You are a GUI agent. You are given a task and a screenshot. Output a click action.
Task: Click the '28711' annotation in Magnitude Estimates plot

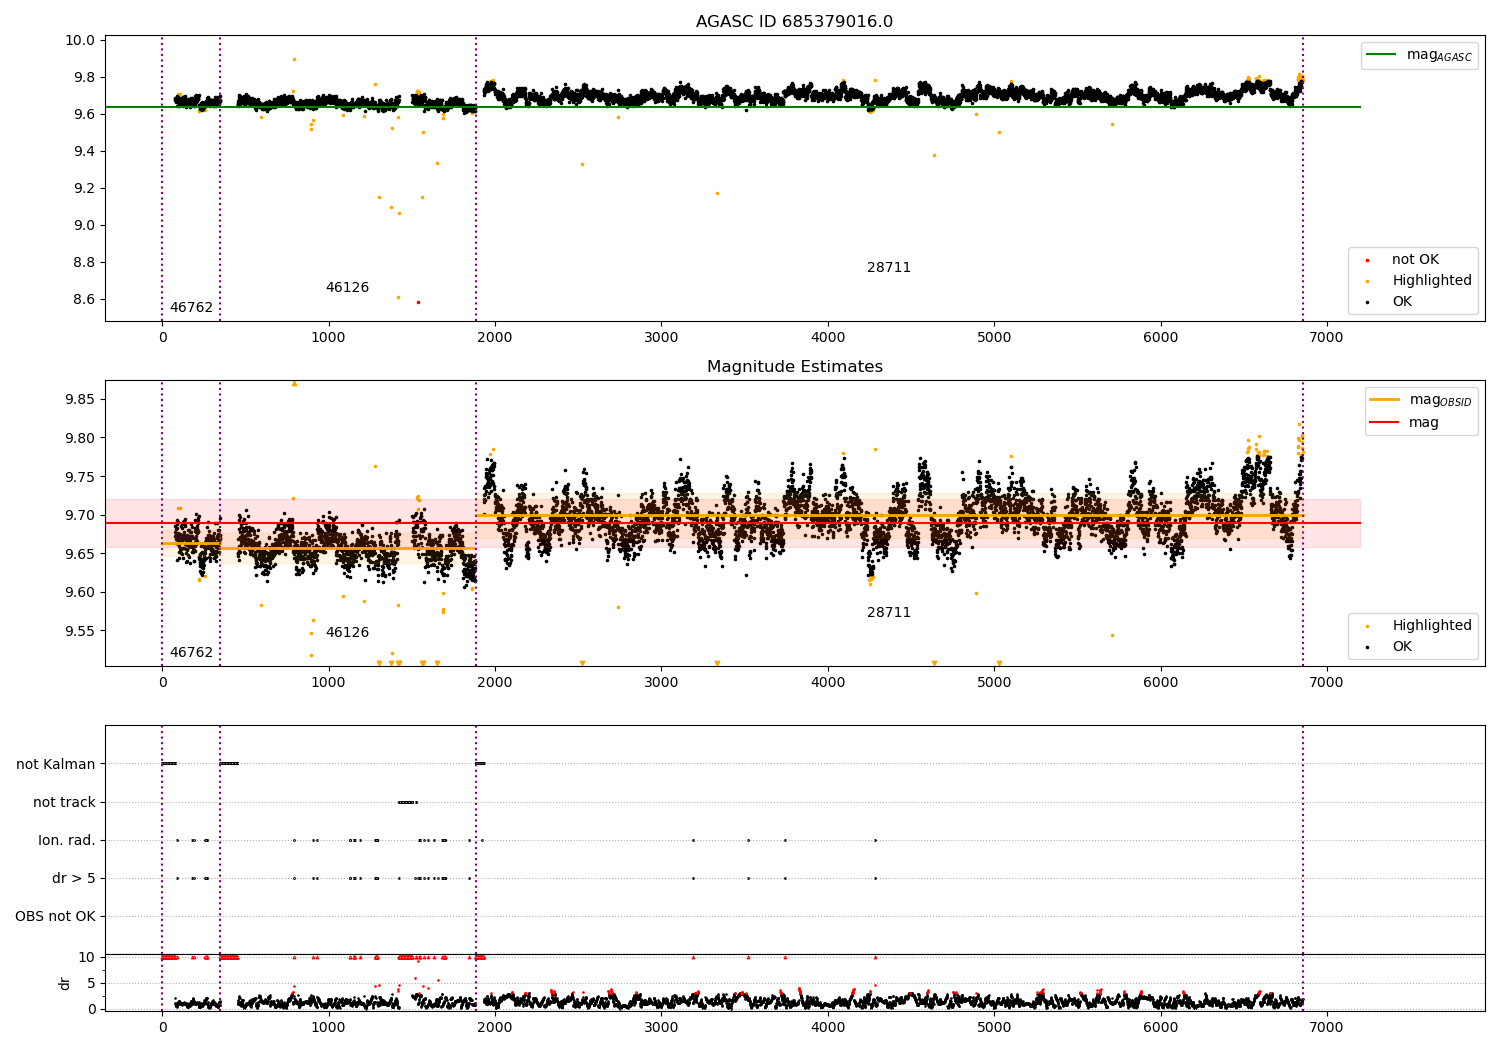[889, 613]
